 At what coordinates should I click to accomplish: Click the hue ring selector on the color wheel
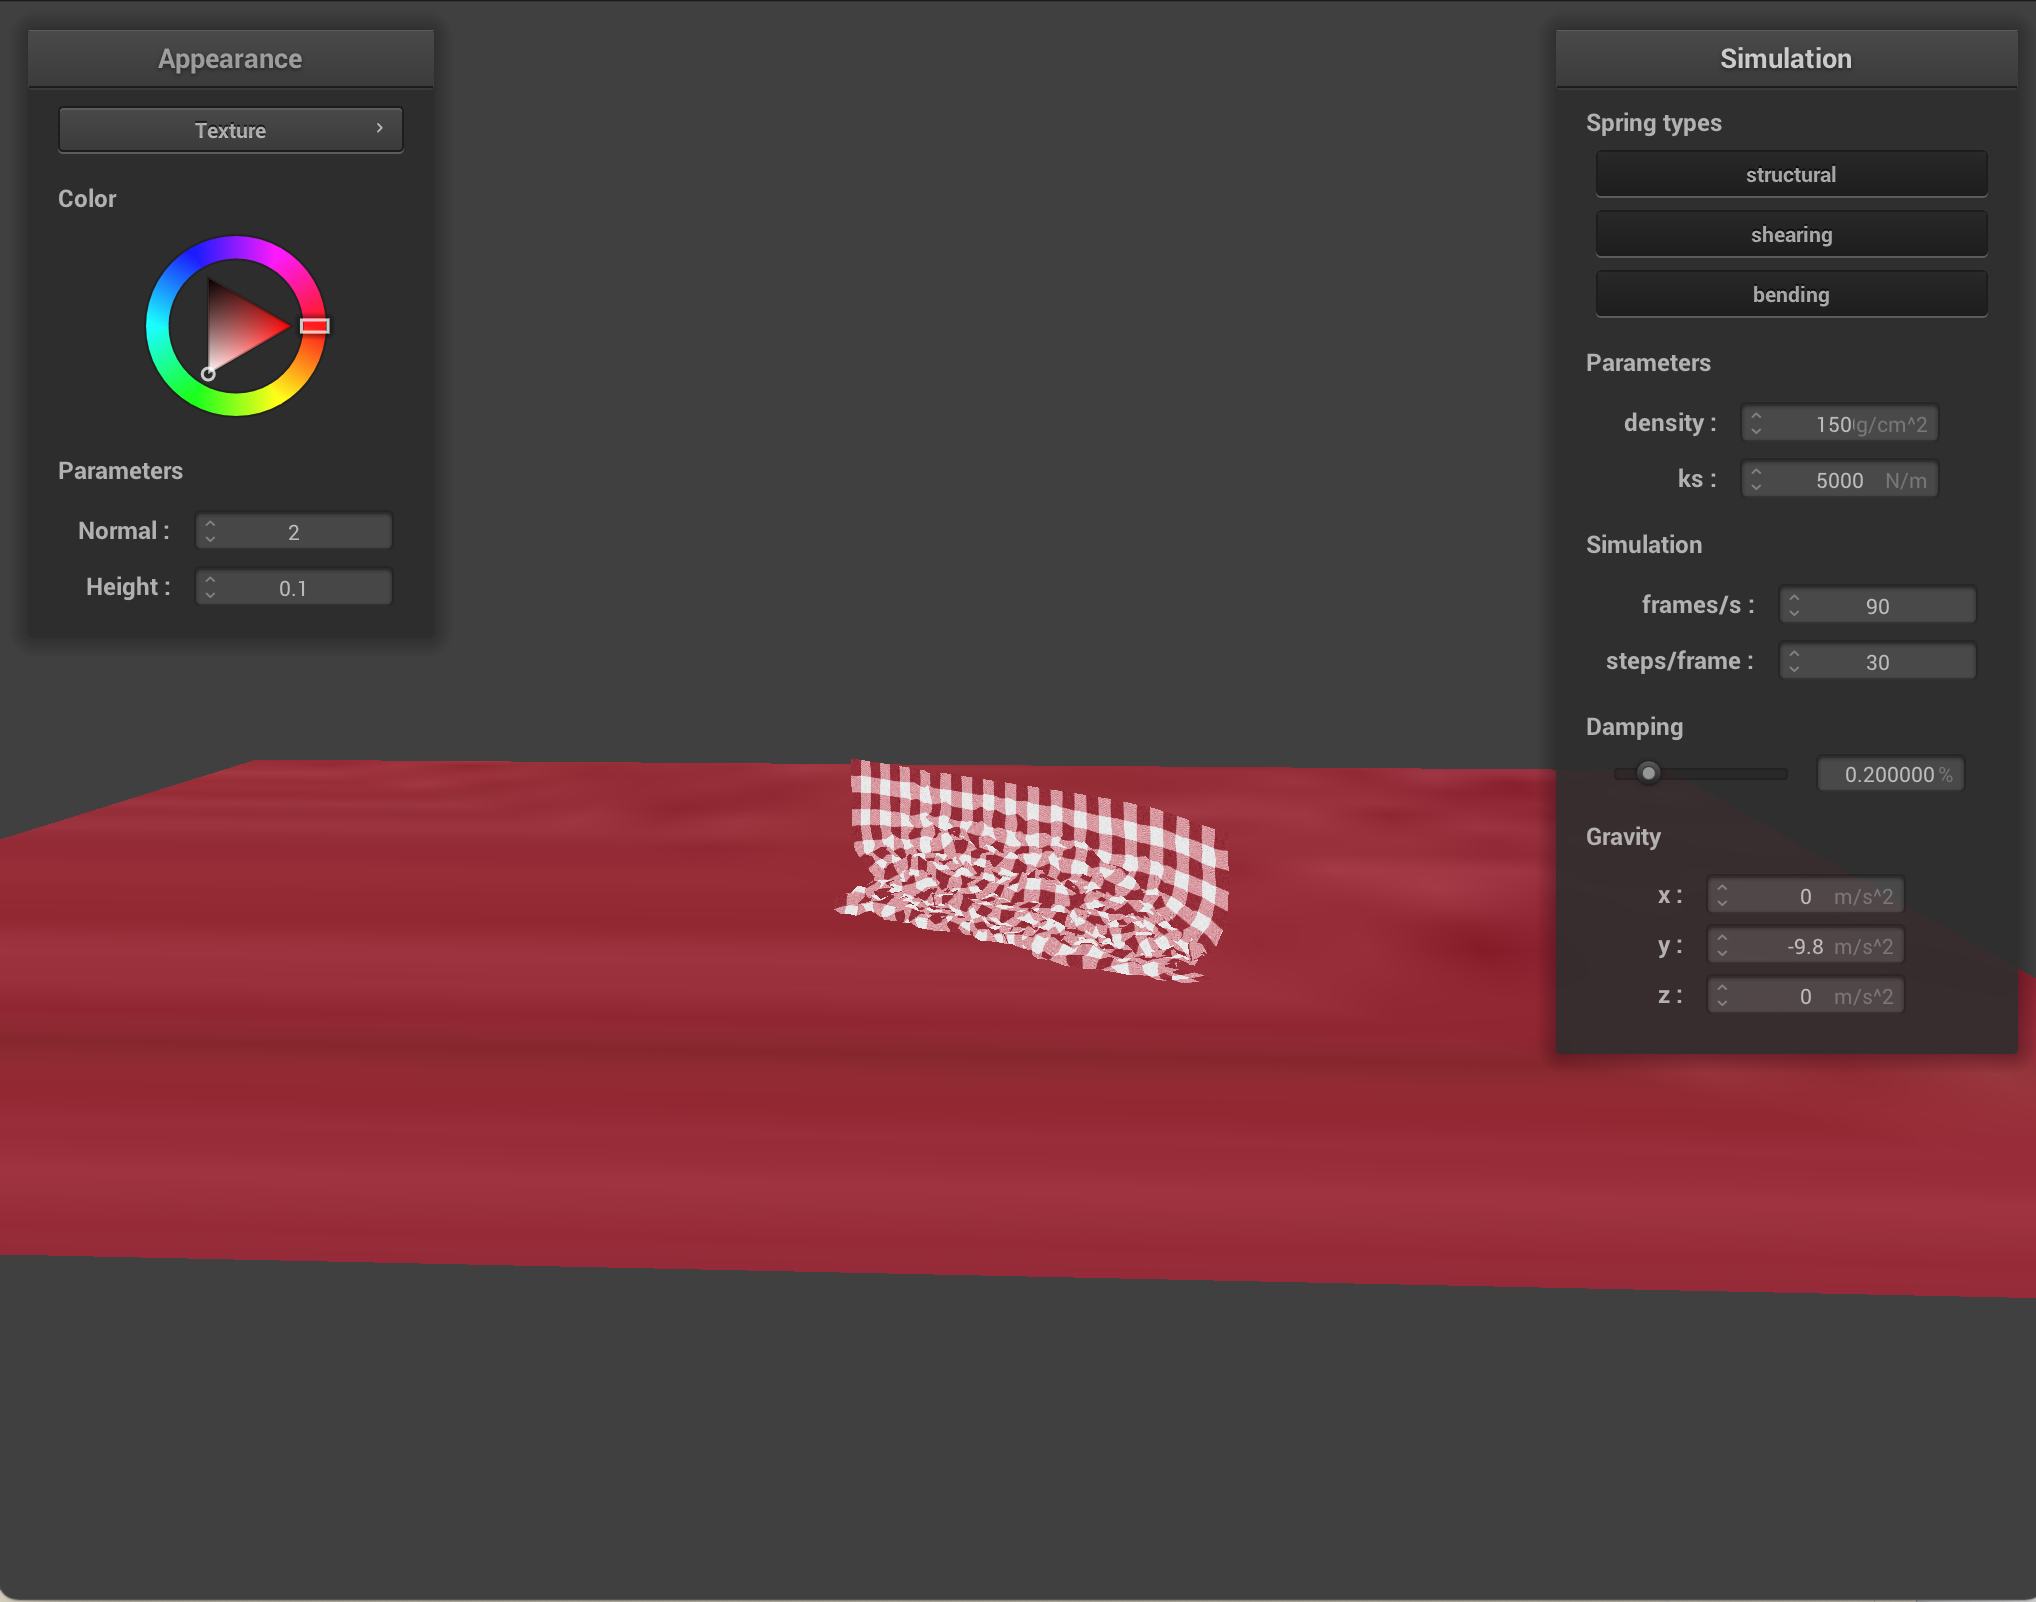tap(314, 326)
